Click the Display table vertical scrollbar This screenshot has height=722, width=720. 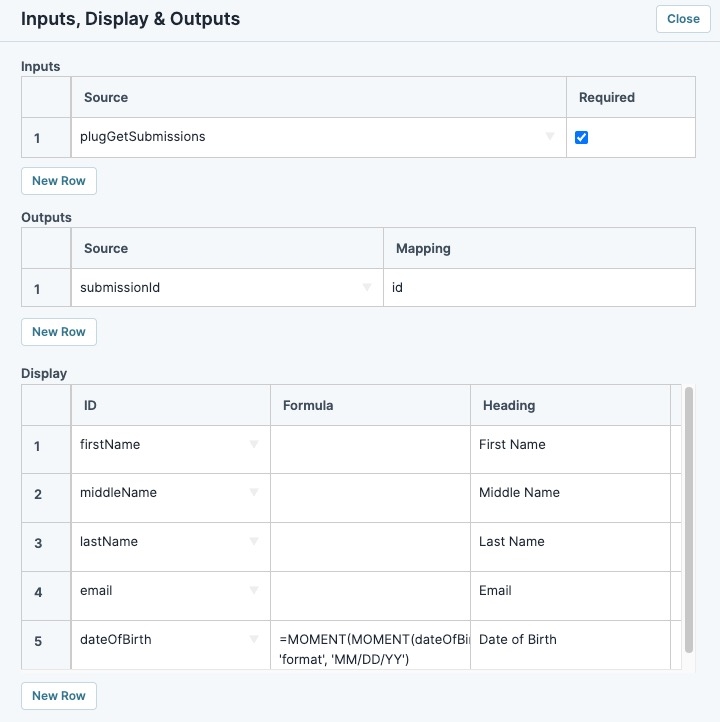pos(689,520)
